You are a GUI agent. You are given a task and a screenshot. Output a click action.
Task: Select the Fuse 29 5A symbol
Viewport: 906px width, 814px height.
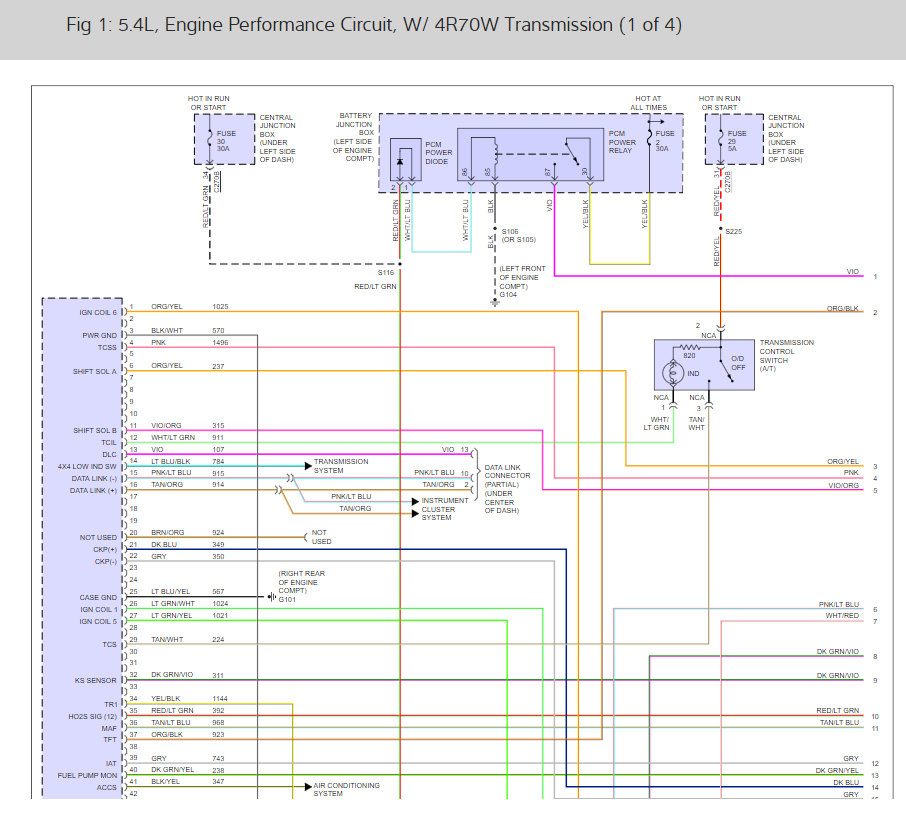click(721, 139)
